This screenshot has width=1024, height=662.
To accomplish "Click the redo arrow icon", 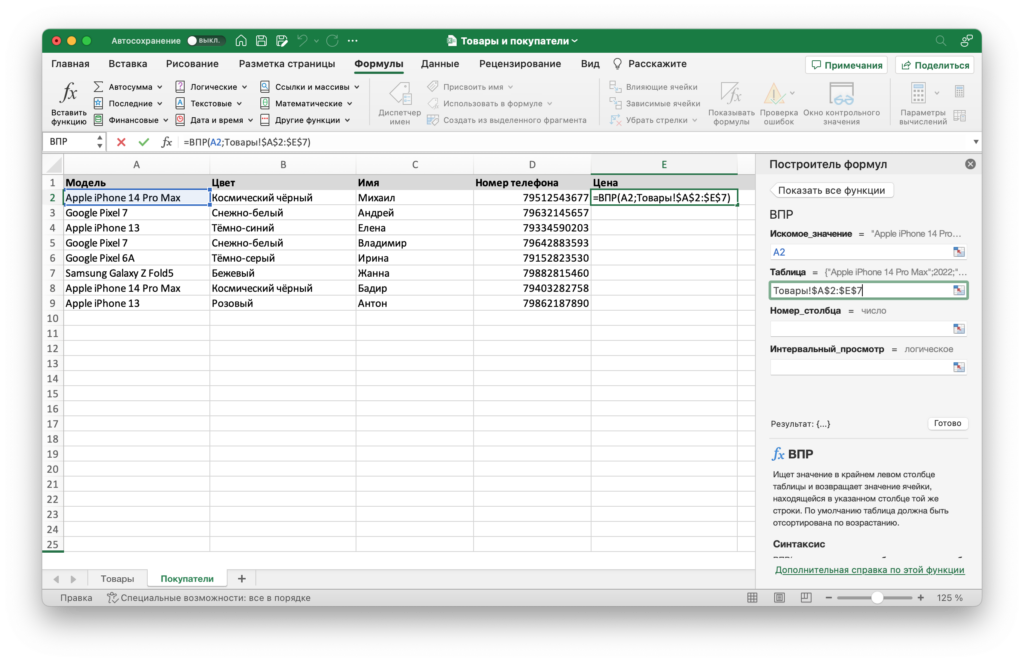I will coord(332,40).
